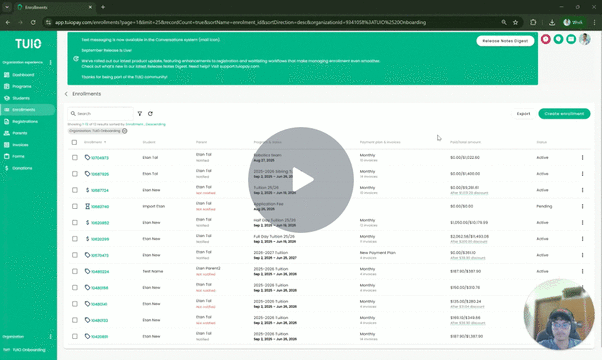
Task: Go to Students in the sidebar
Action: (21, 98)
